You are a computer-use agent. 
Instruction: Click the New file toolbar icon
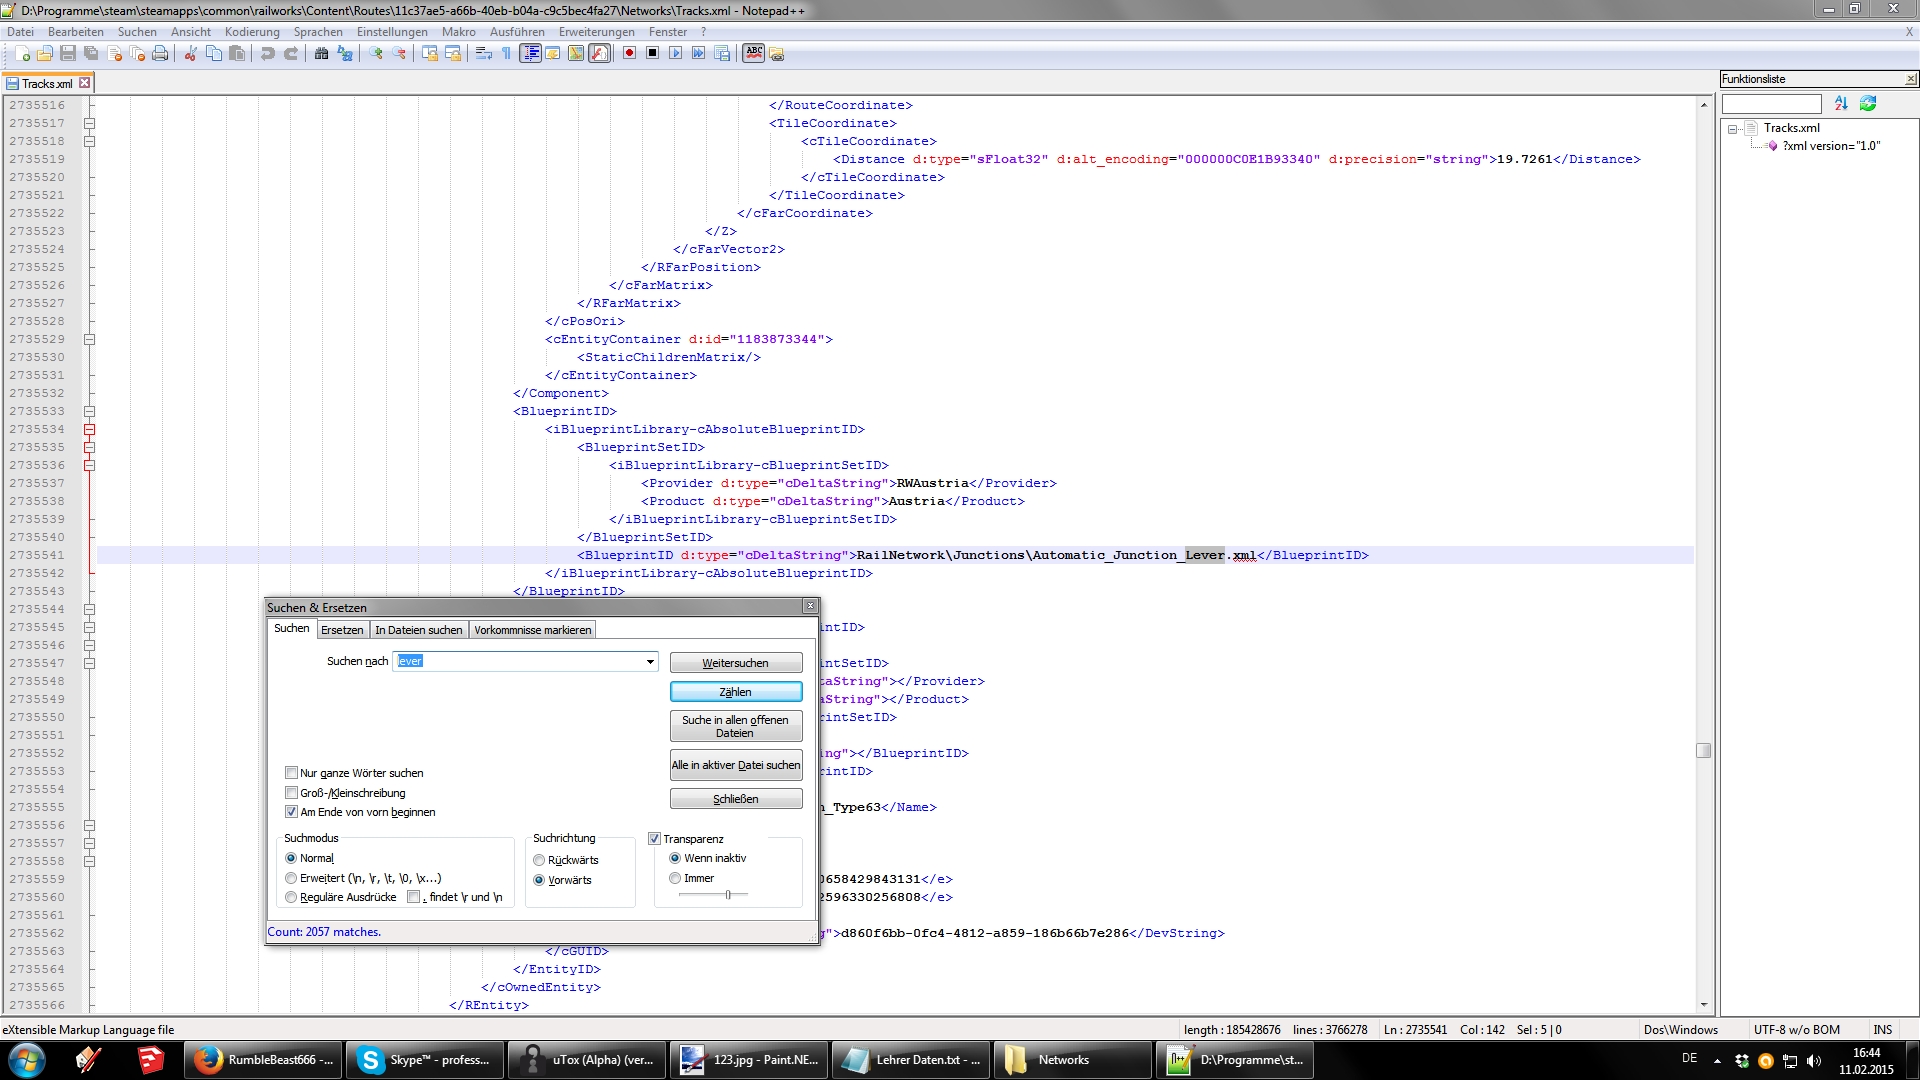22,54
